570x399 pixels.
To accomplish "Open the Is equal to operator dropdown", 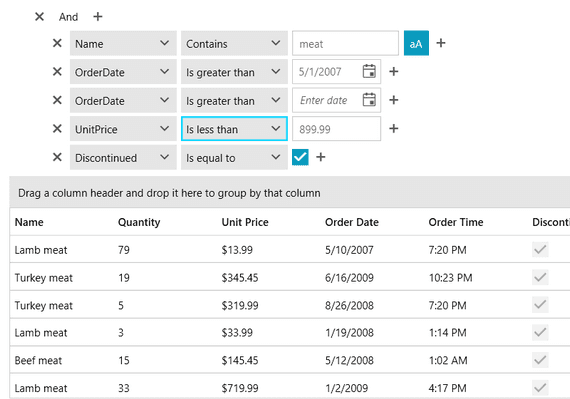I will [234, 157].
